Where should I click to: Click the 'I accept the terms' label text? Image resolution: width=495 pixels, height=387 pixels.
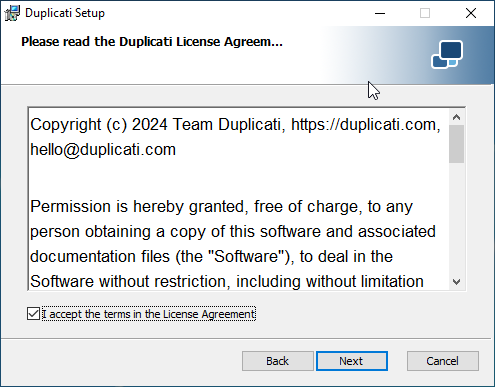click(x=149, y=314)
